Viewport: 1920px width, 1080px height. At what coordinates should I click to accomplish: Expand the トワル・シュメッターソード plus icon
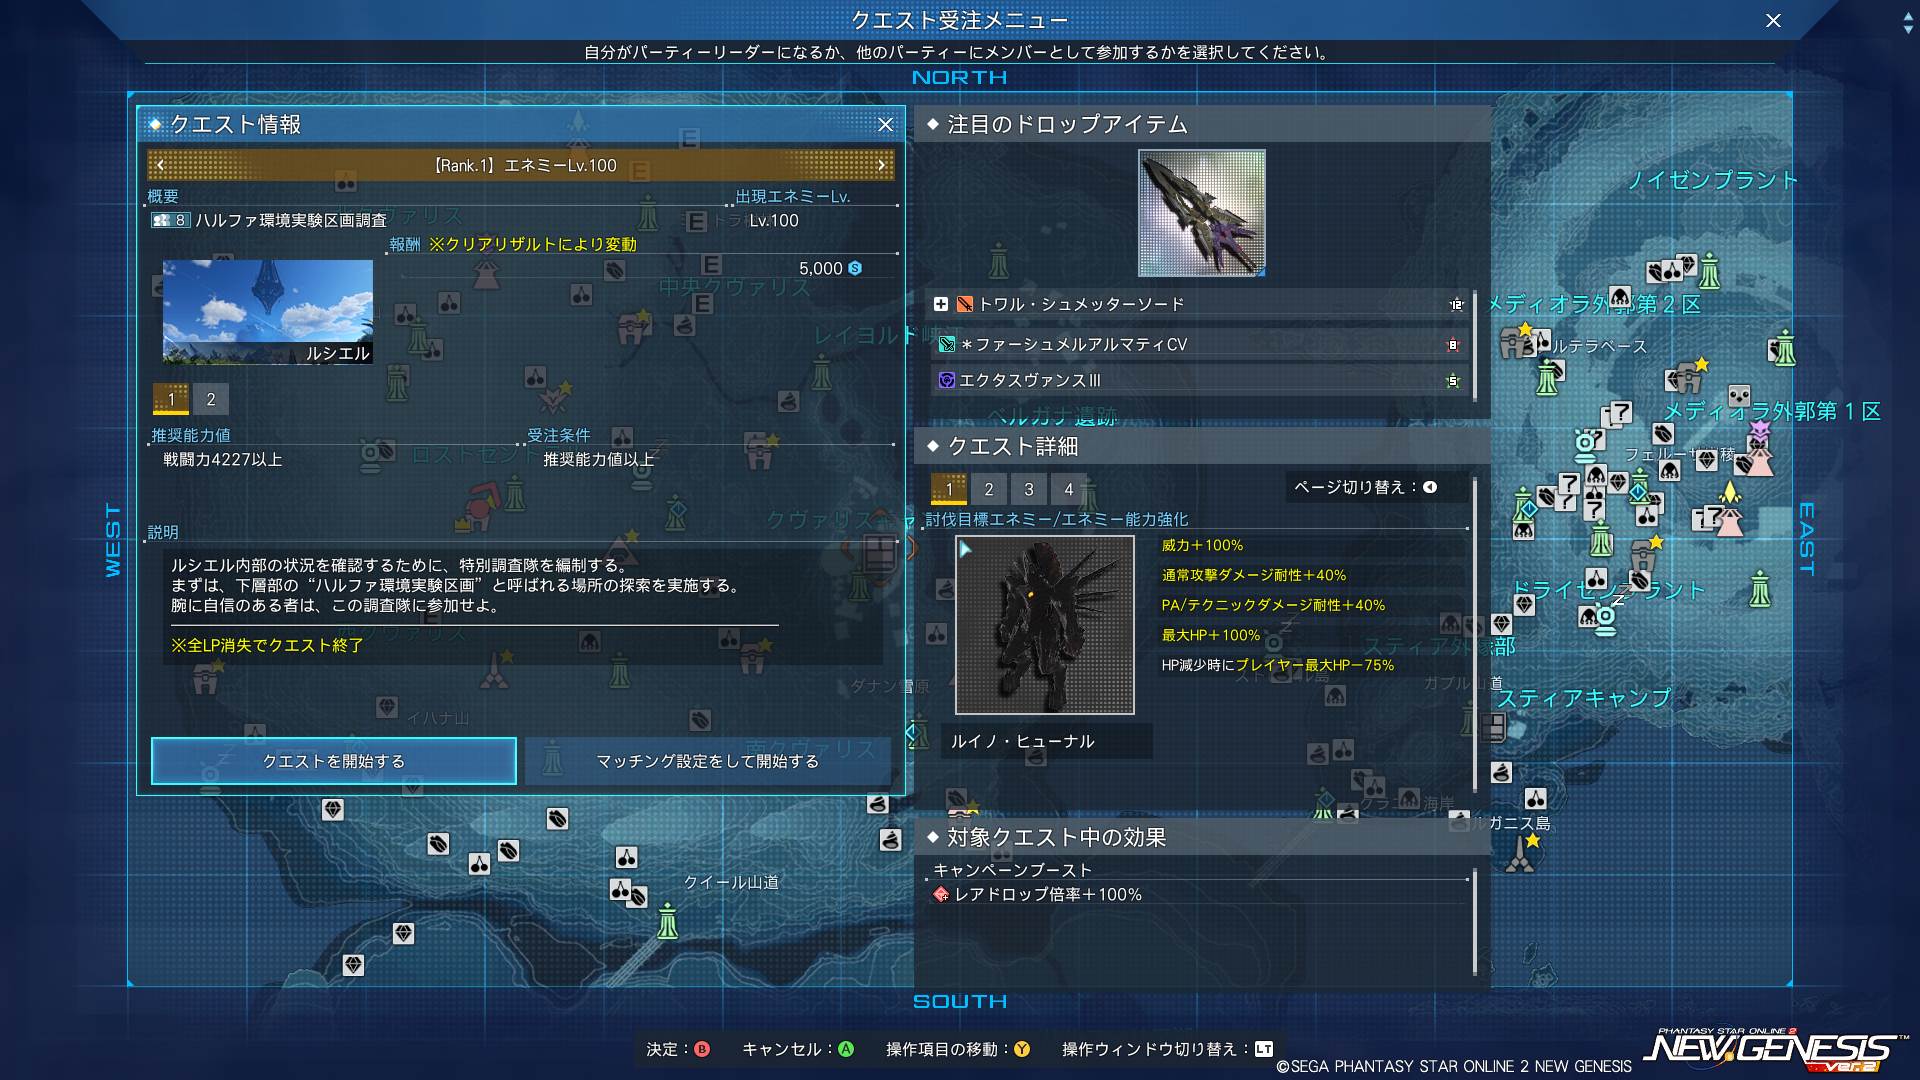point(940,304)
